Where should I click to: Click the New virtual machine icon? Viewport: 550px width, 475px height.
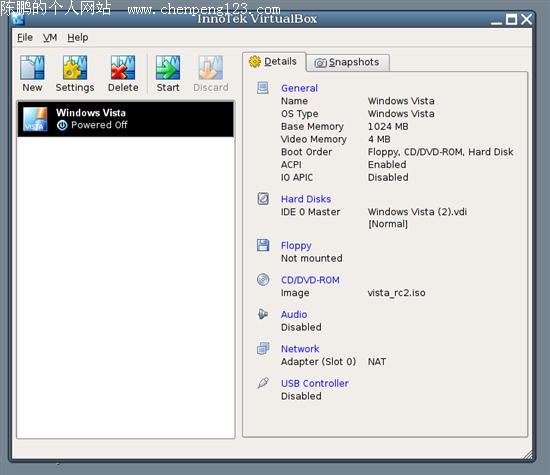(32, 67)
